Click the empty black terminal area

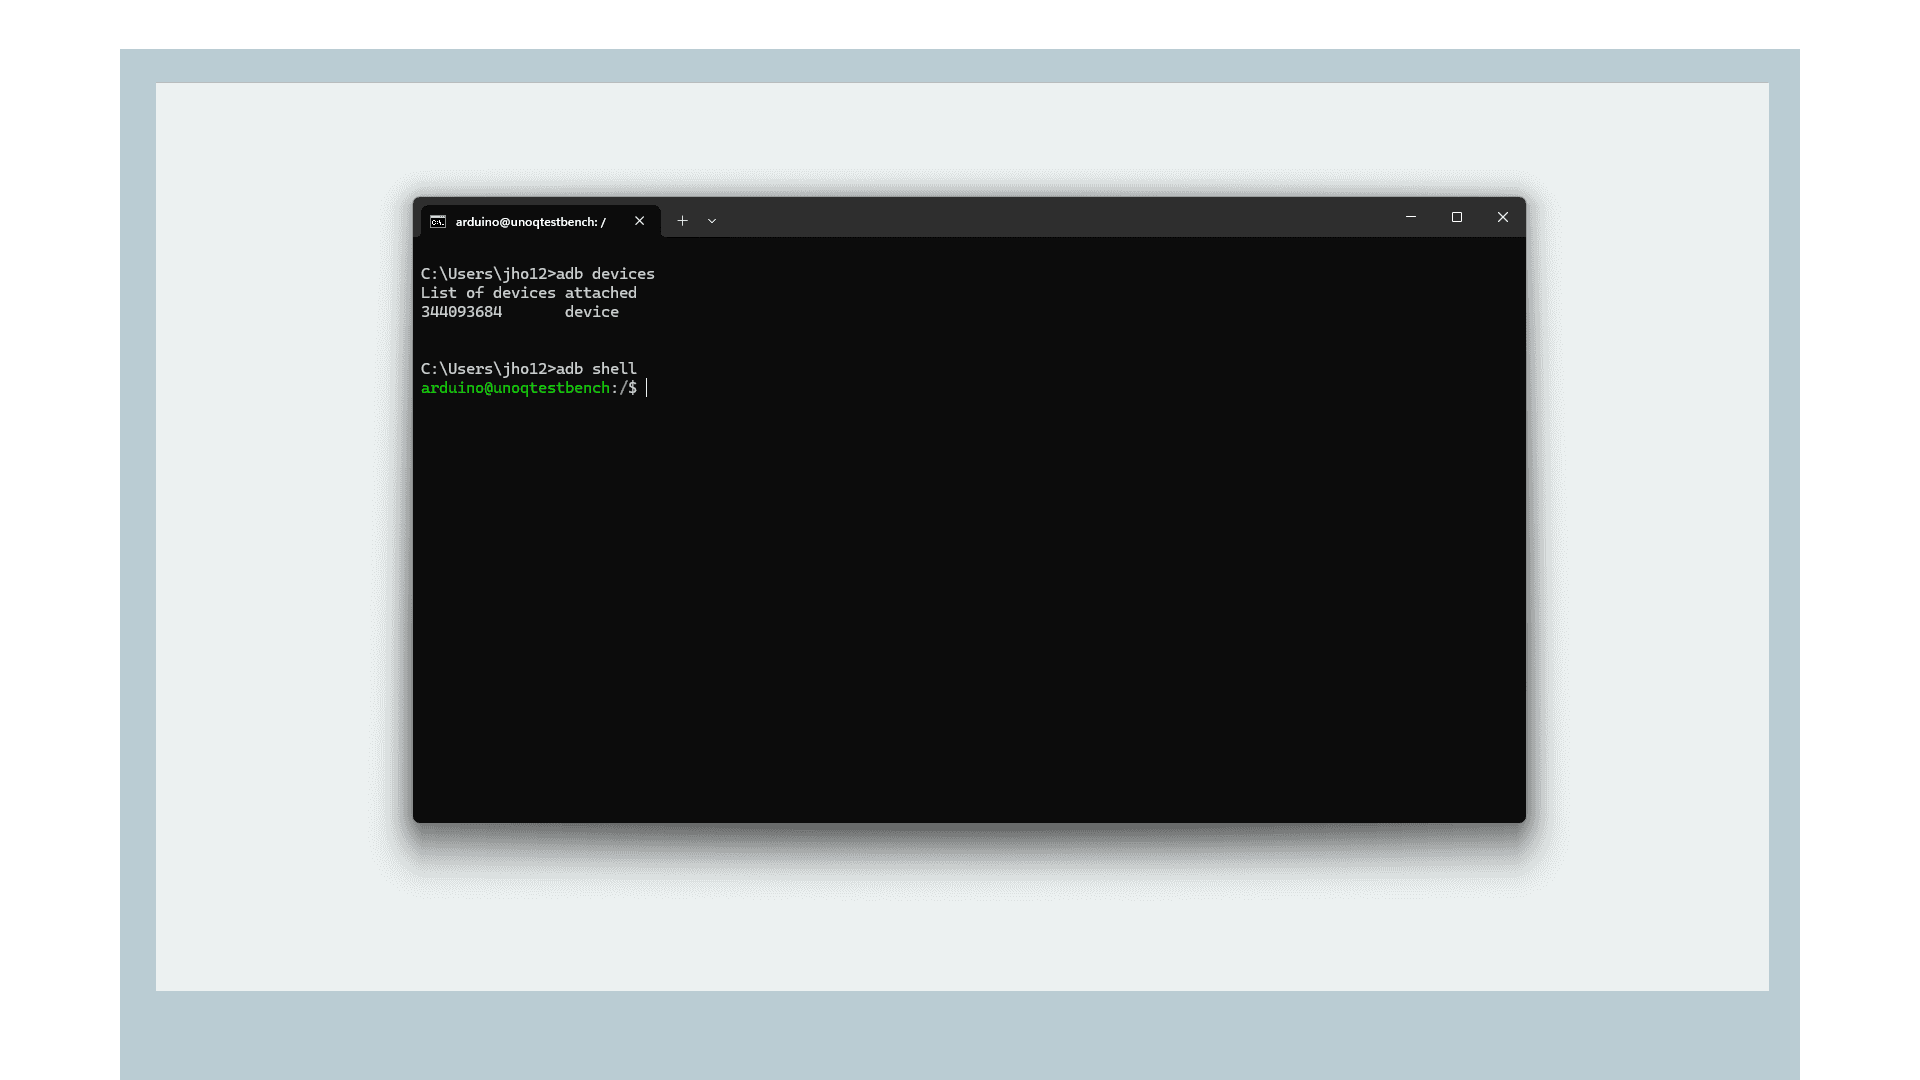968,600
